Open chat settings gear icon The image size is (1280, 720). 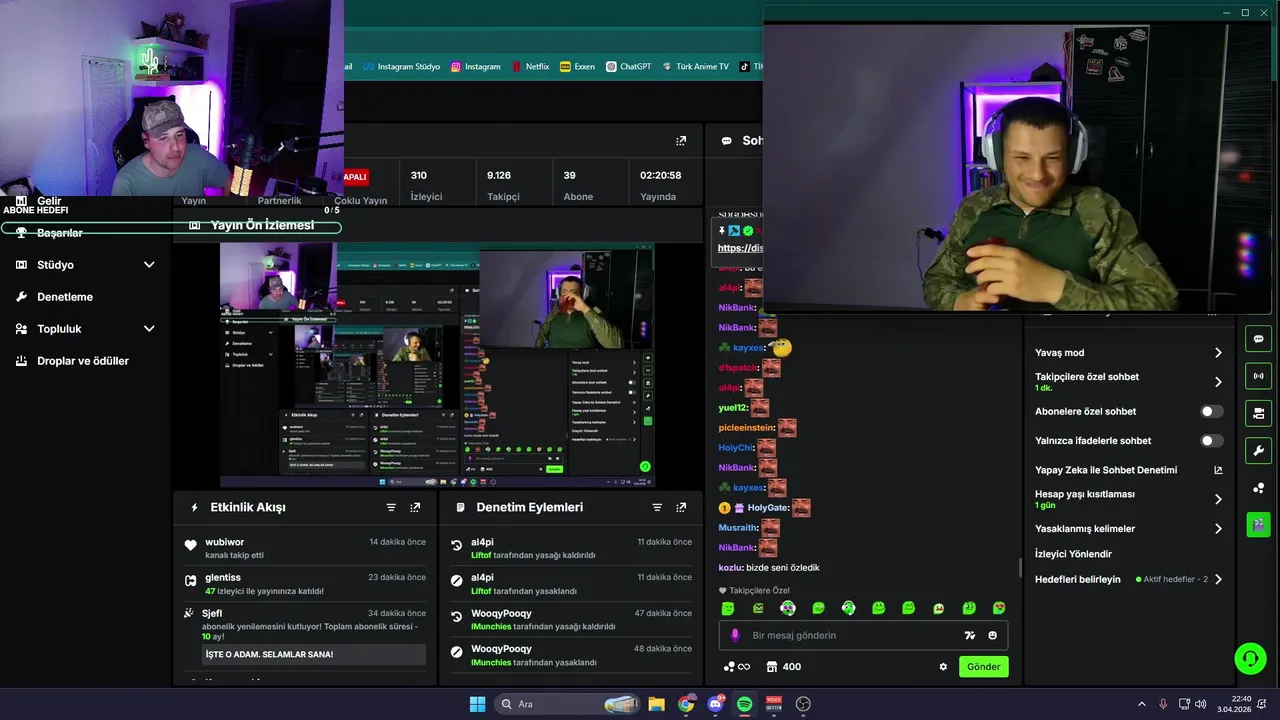click(943, 667)
